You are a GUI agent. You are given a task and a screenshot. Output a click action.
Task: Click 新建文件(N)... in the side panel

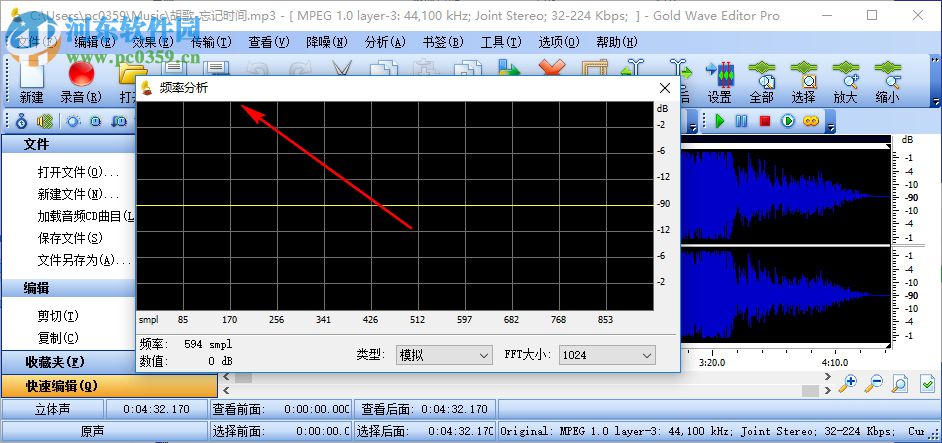pyautogui.click(x=78, y=194)
